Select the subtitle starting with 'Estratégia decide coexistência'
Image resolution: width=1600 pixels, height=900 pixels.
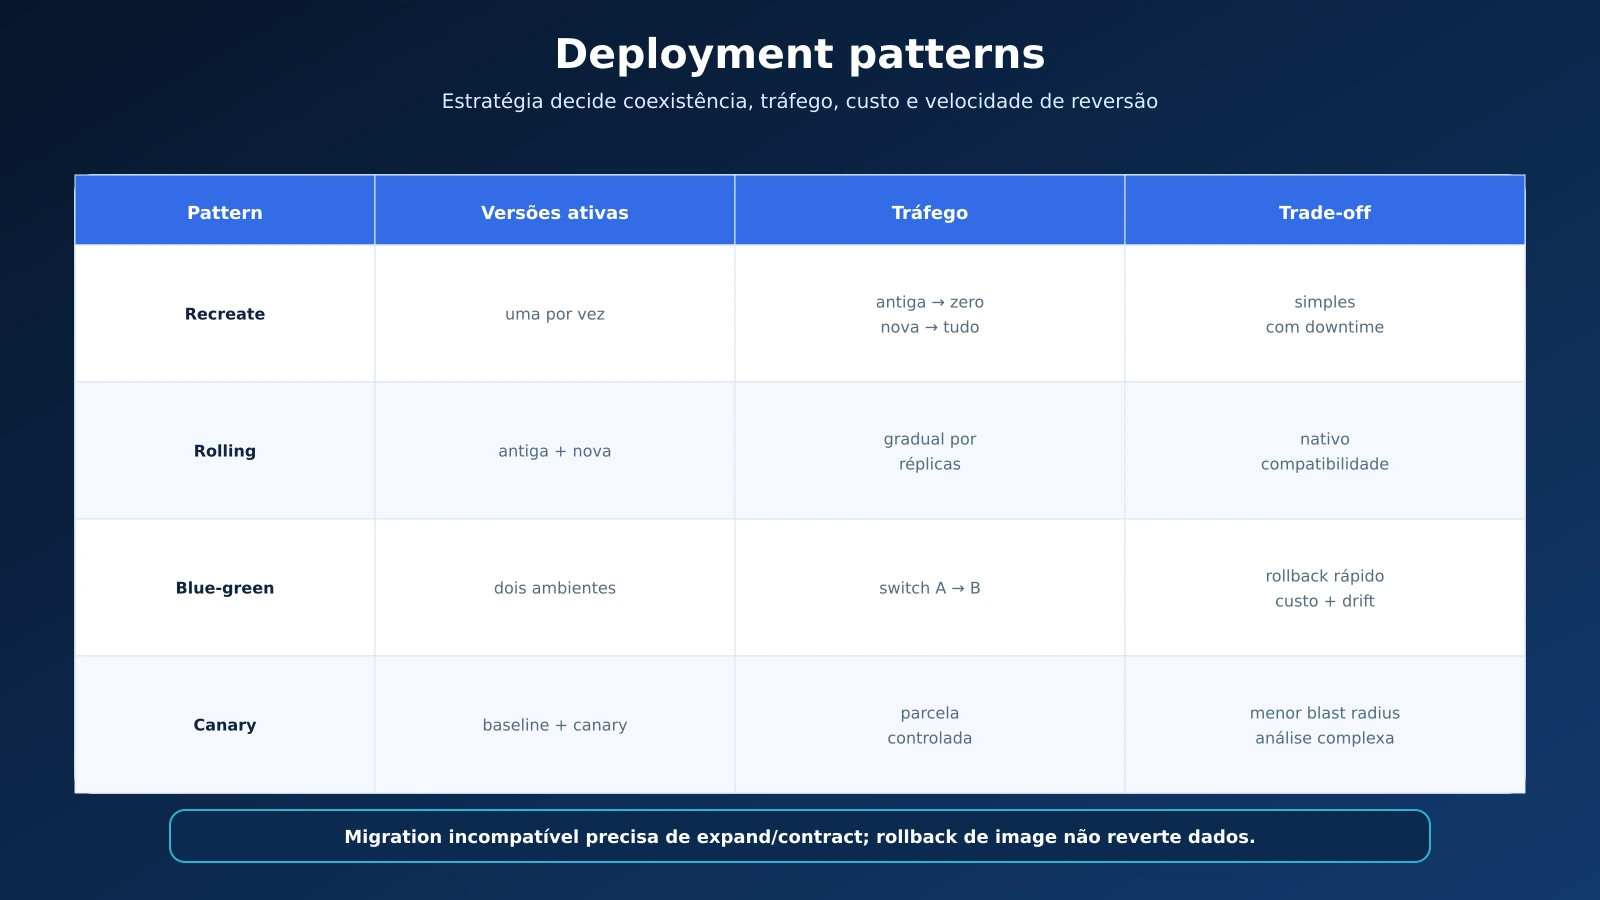coord(800,101)
